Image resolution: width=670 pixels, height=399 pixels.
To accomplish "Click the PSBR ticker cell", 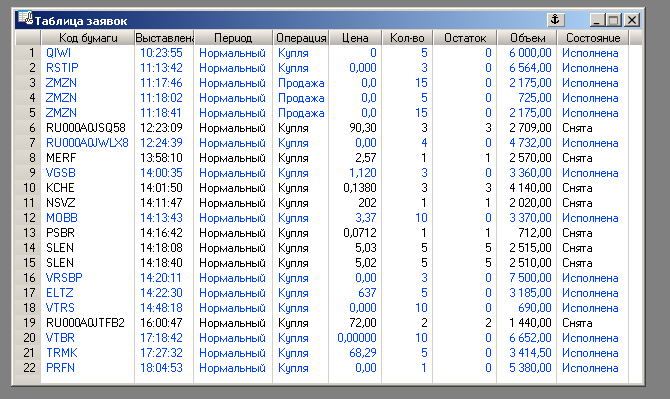I will 60,233.
